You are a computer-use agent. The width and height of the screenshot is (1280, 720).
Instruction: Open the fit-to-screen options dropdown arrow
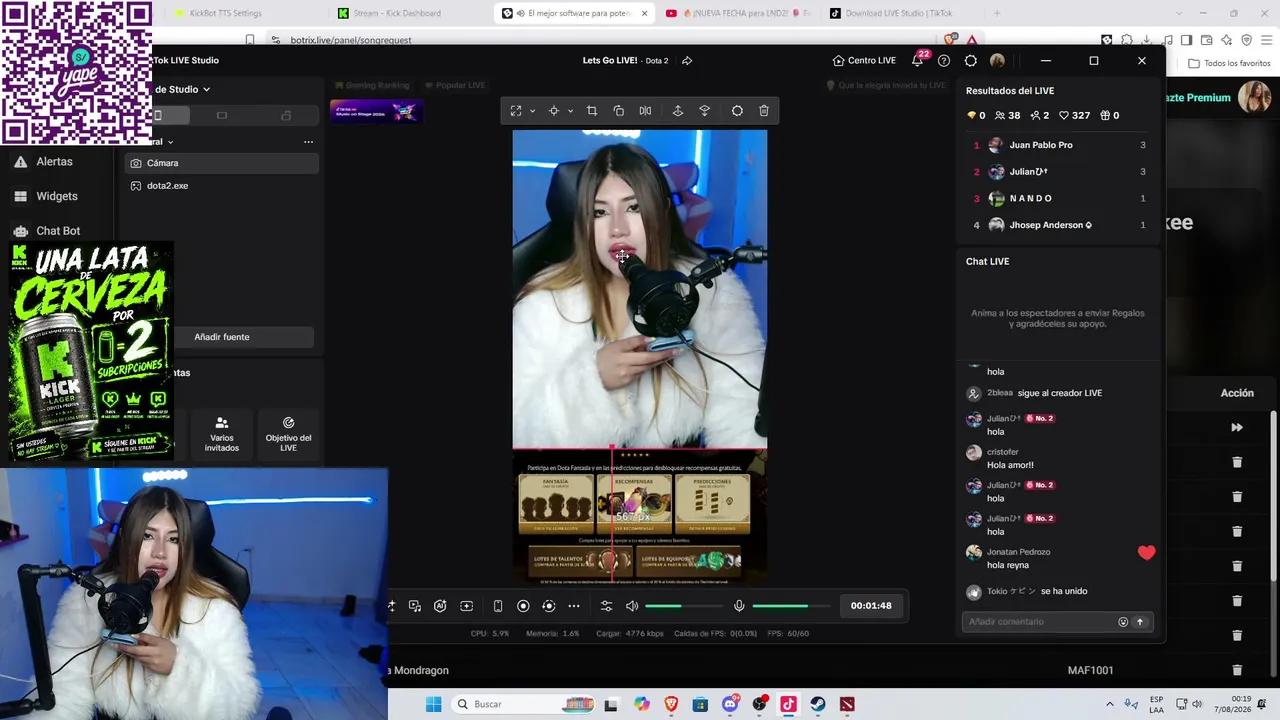pos(532,111)
